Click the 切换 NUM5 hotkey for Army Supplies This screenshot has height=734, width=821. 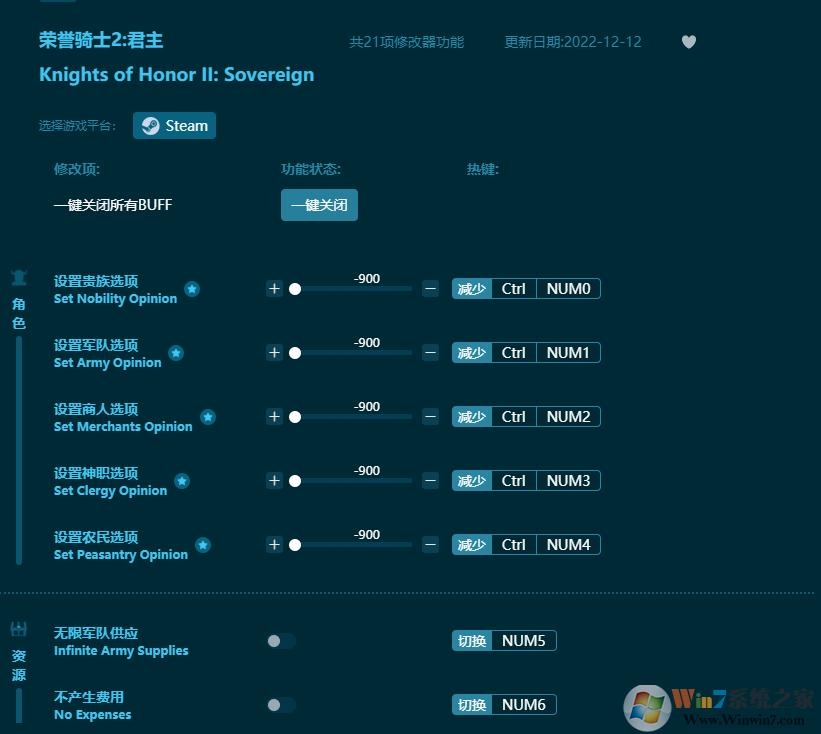pyautogui.click(x=504, y=641)
